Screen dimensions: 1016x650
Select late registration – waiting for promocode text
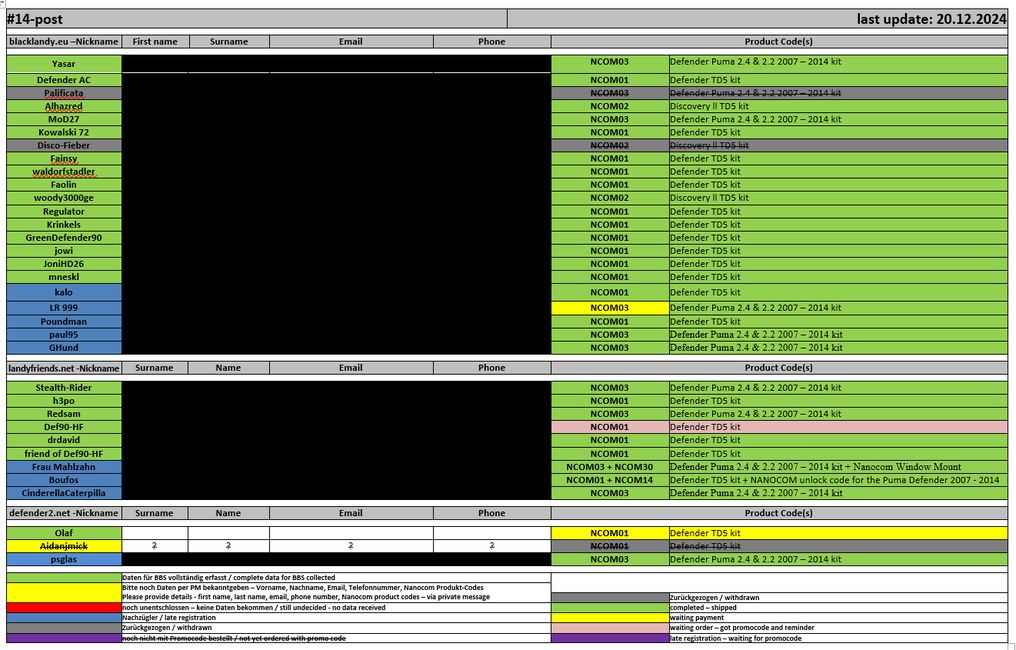(x=735, y=638)
